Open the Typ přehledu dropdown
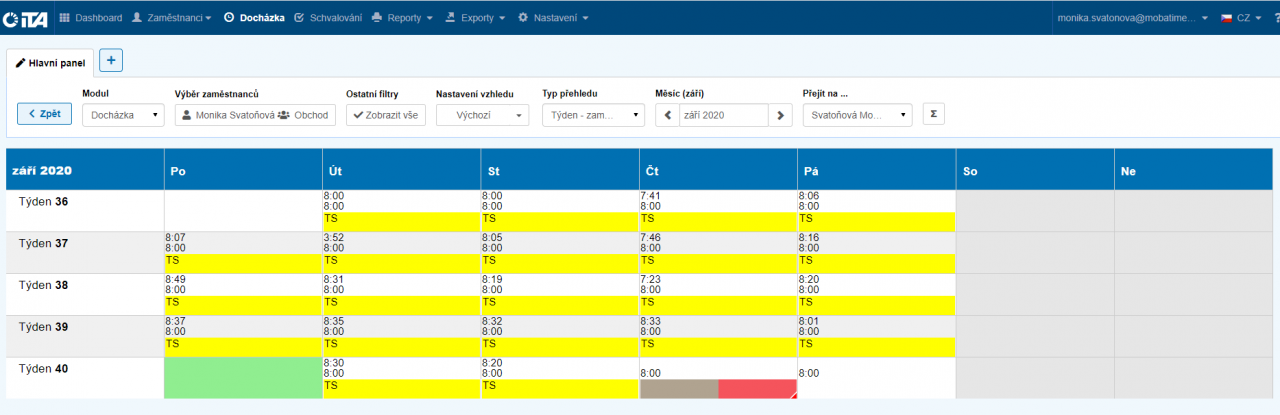1280x415 pixels. pos(593,115)
